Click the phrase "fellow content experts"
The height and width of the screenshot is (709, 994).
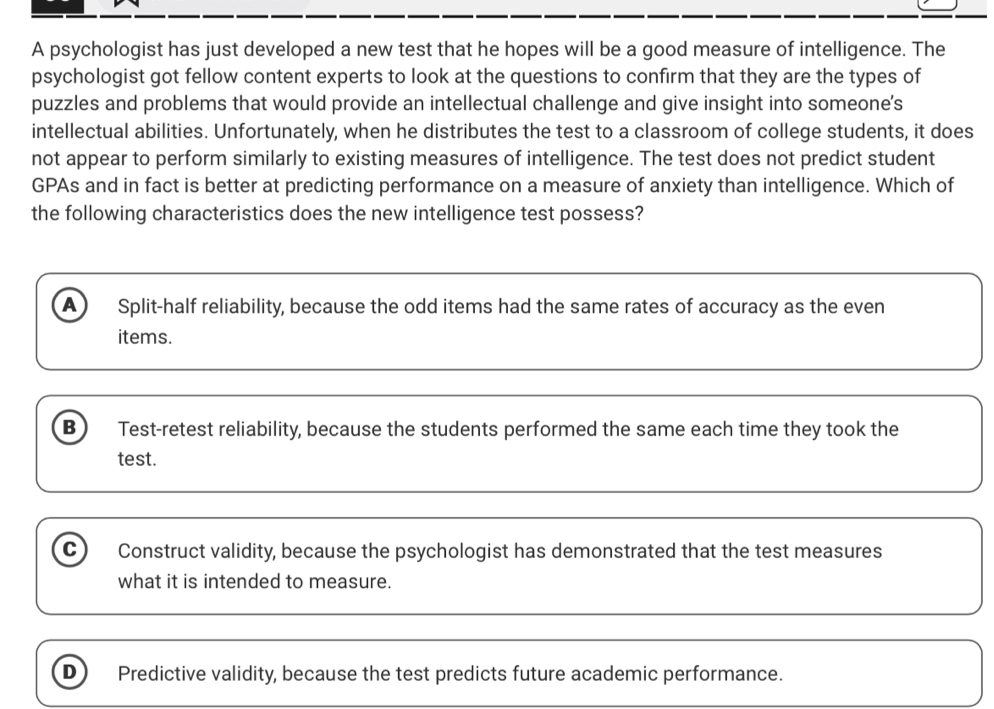click(273, 76)
